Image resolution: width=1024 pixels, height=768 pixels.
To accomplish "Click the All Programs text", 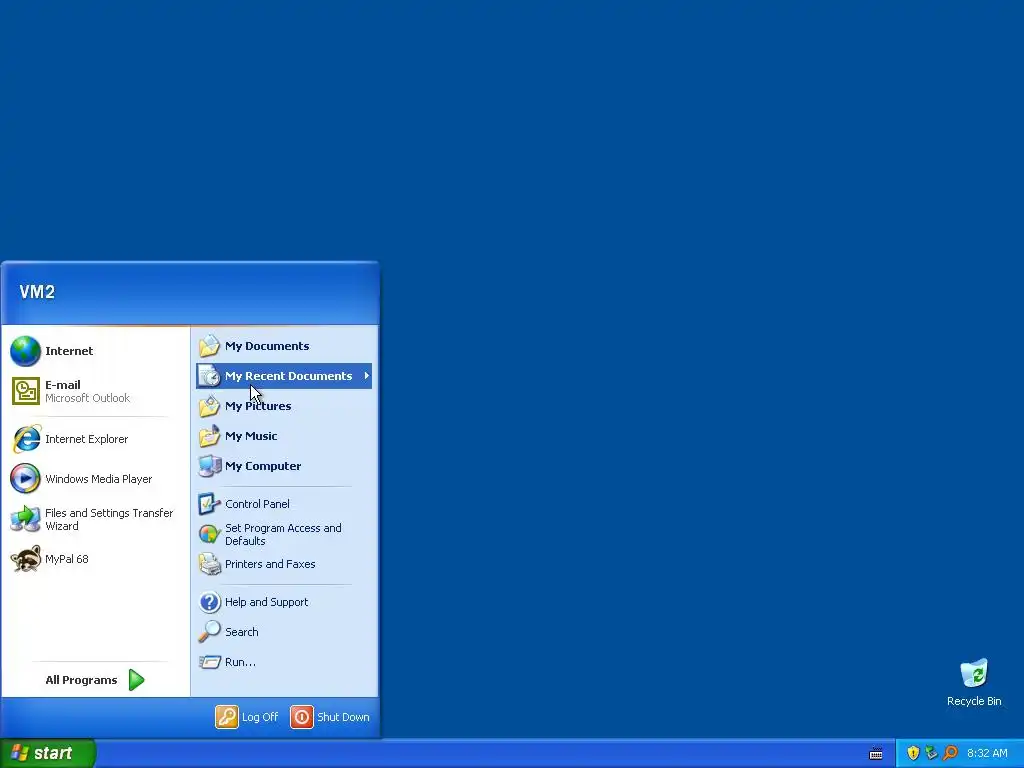I will (x=81, y=680).
